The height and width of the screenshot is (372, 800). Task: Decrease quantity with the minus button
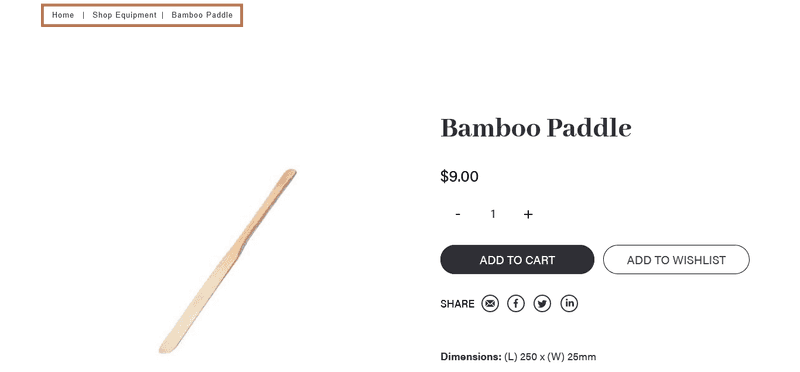(x=458, y=214)
